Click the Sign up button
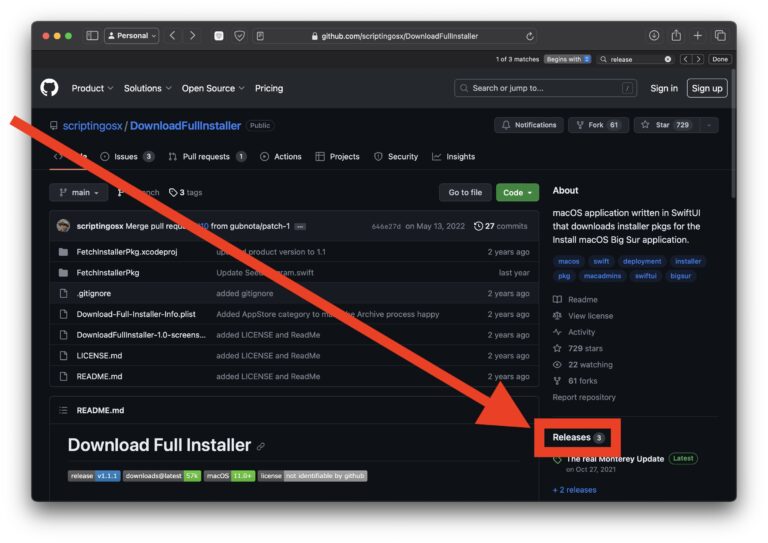This screenshot has height=543, width=768. click(x=707, y=88)
